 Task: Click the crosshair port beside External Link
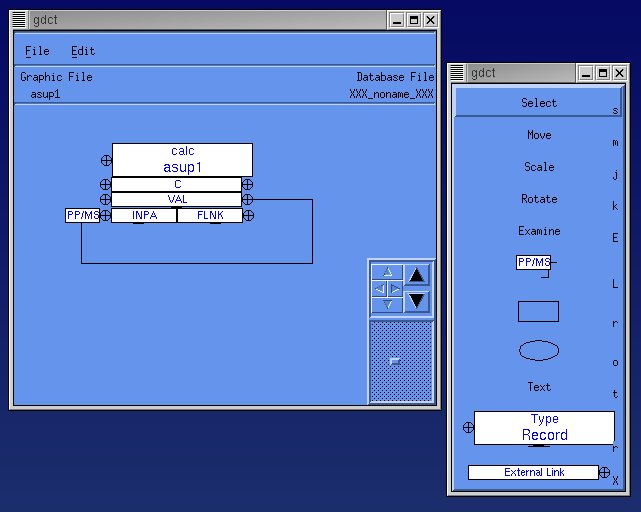point(605,472)
